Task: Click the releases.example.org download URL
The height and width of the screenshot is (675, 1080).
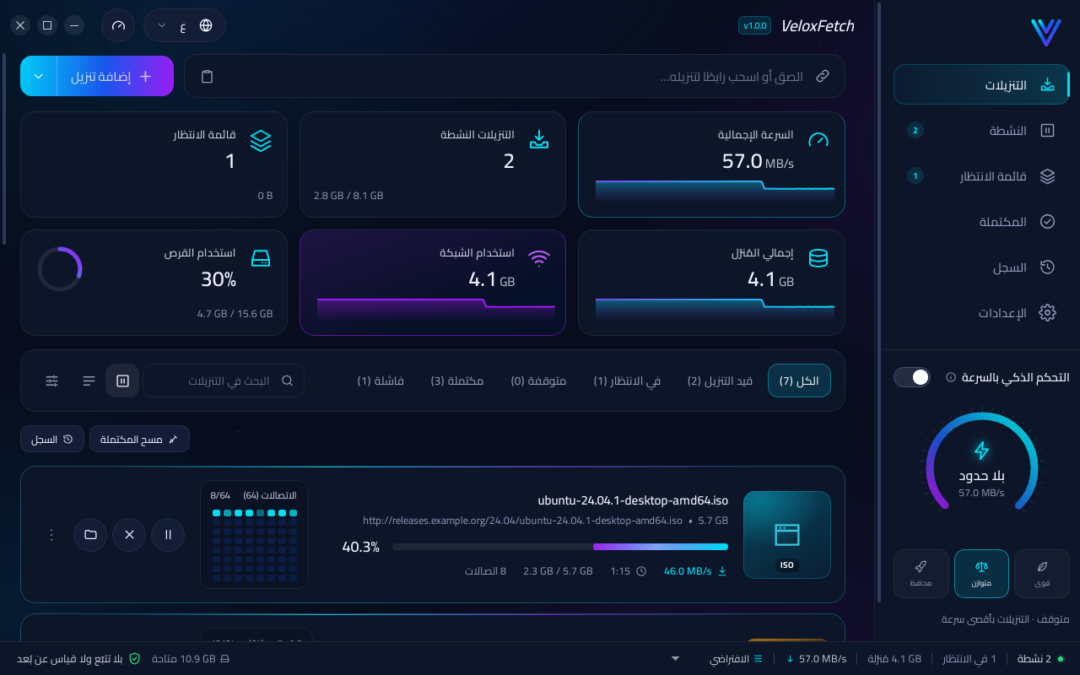Action: (x=522, y=520)
